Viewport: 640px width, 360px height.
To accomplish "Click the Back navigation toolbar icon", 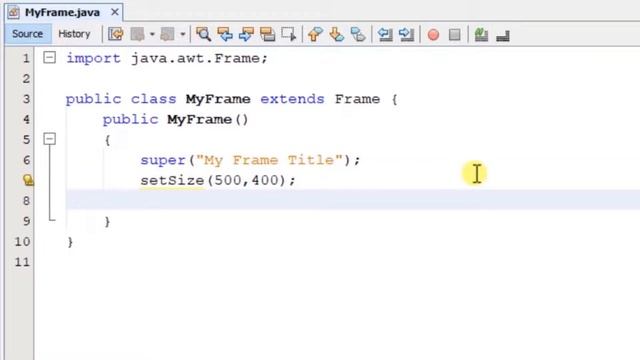I will pyautogui.click(x=138, y=34).
